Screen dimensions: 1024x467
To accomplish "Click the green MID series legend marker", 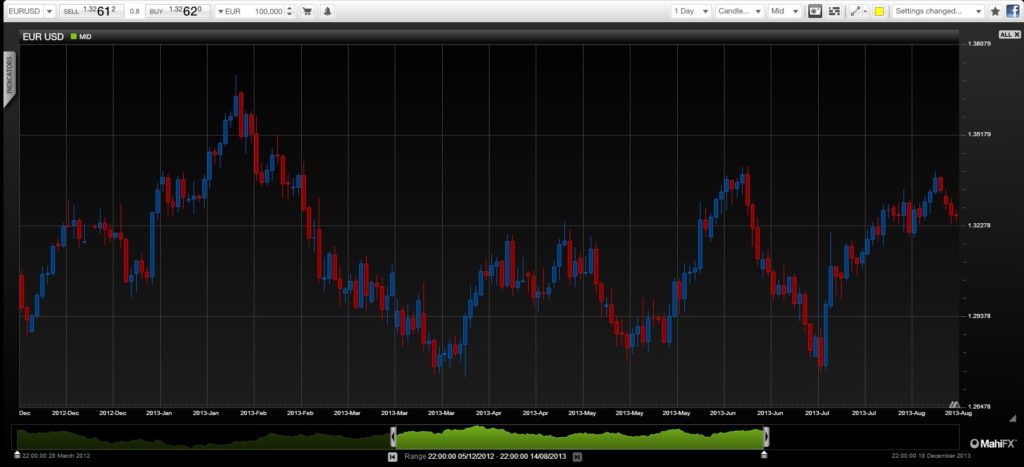I will [74, 37].
